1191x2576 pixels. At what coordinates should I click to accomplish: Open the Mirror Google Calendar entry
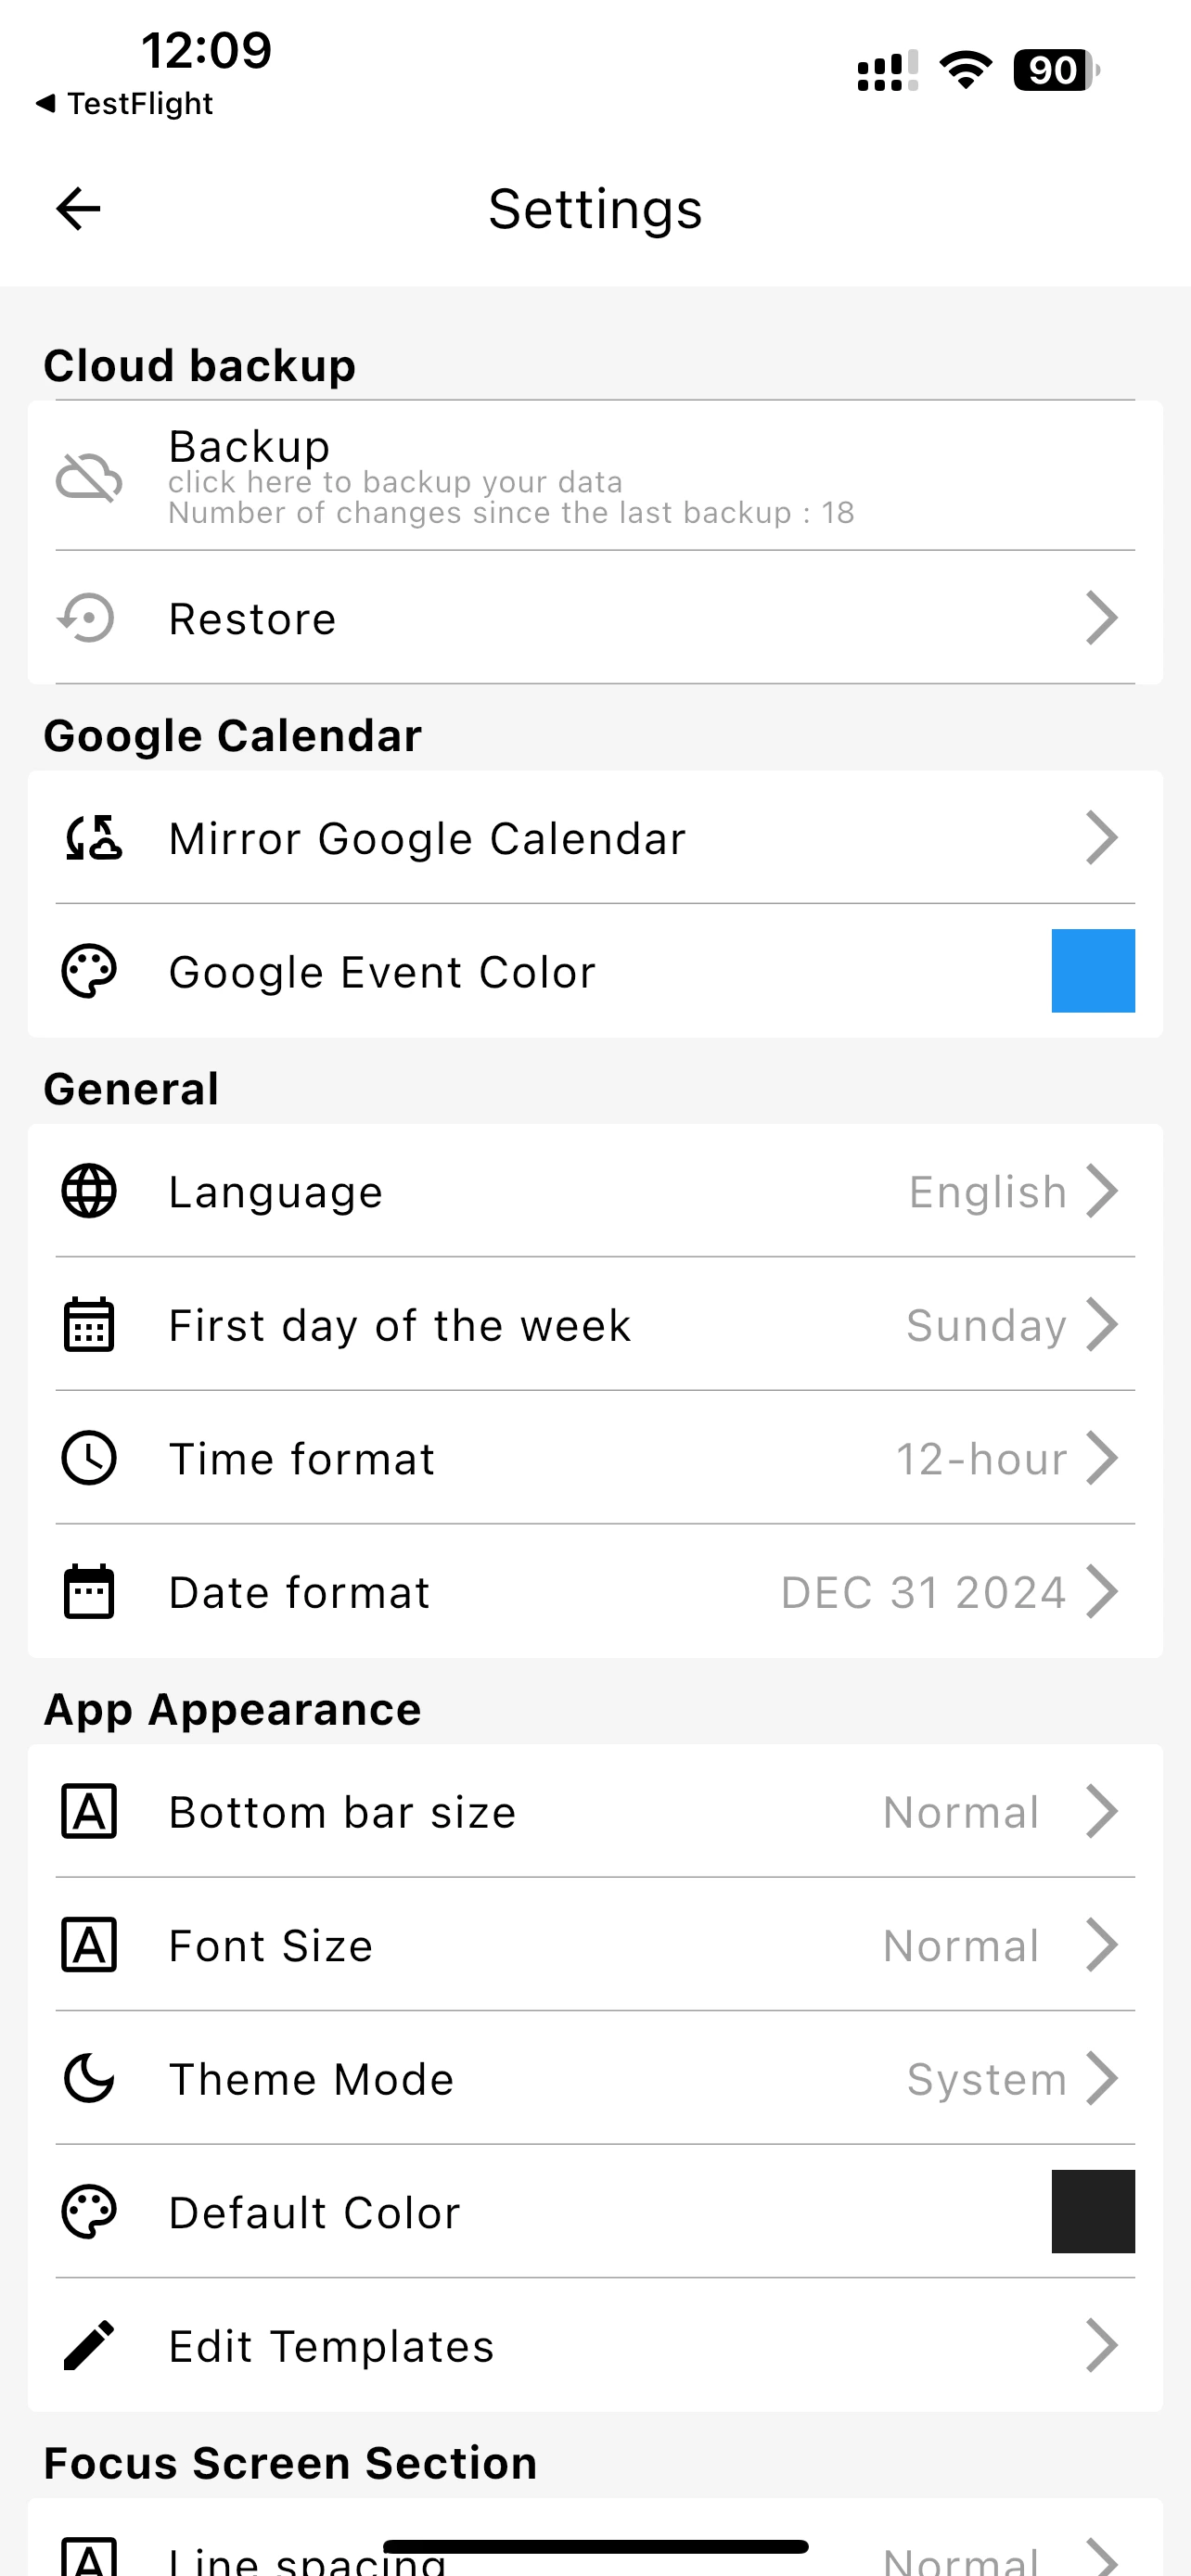click(427, 838)
